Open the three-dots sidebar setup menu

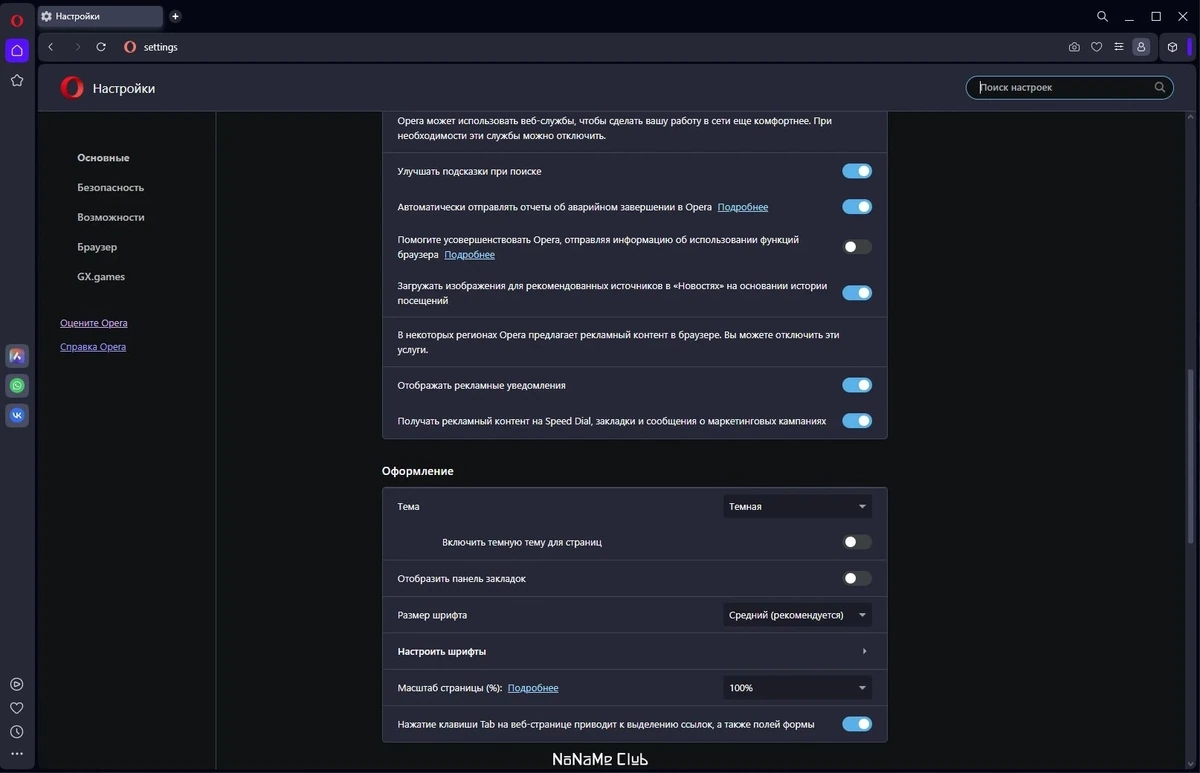tap(17, 755)
